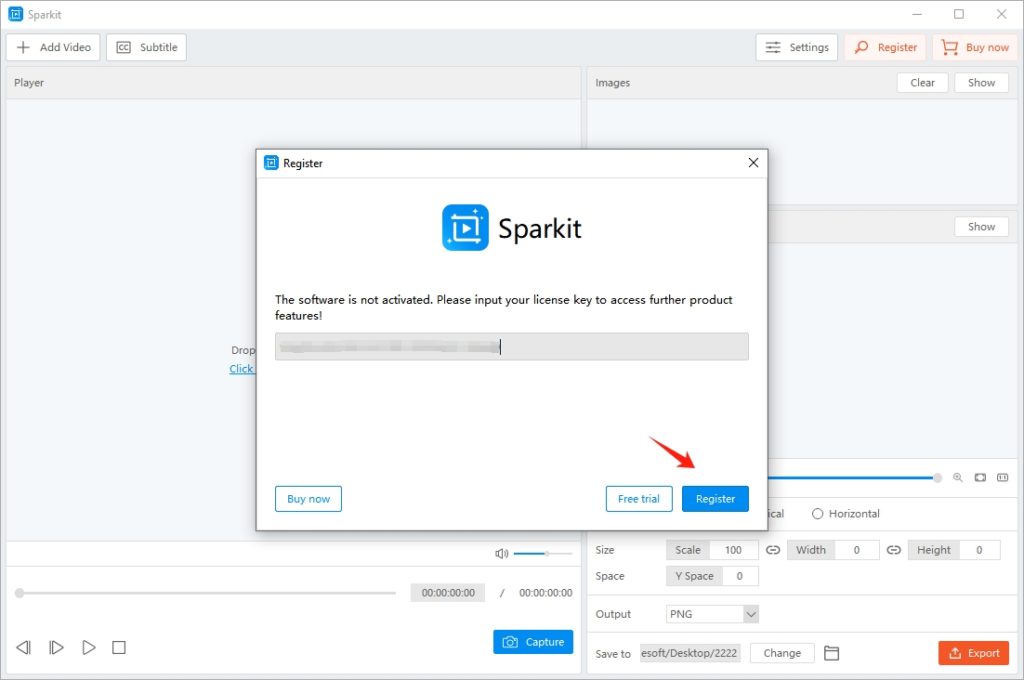Click the lower Show button

tap(981, 227)
